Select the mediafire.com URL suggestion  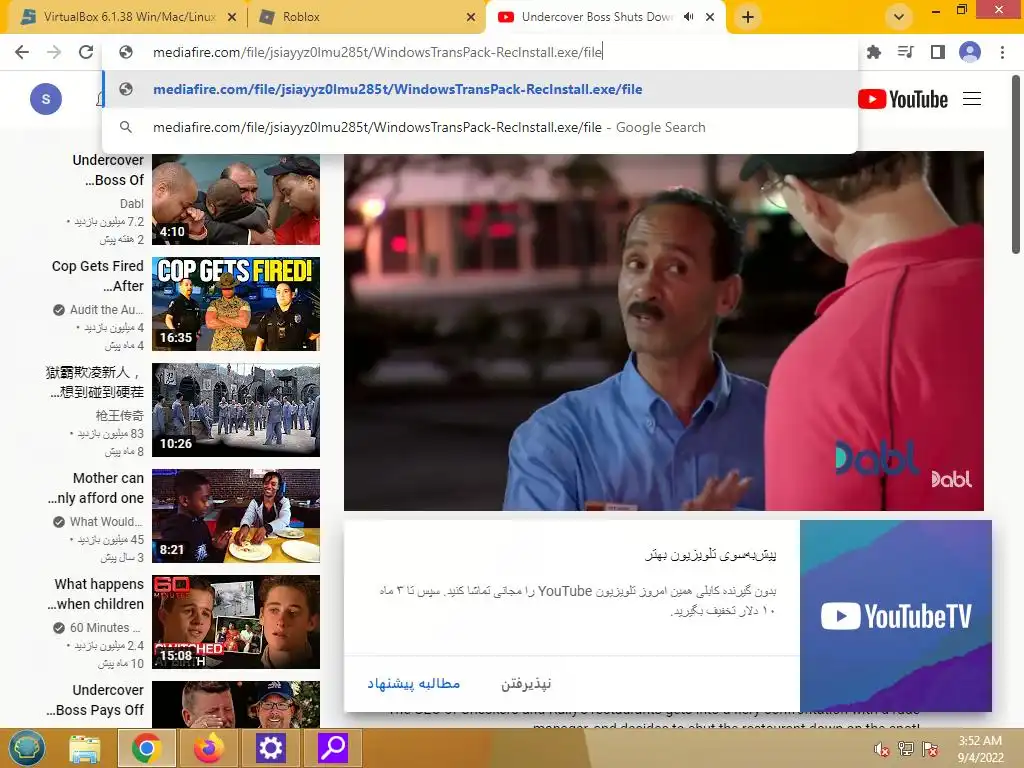480,89
